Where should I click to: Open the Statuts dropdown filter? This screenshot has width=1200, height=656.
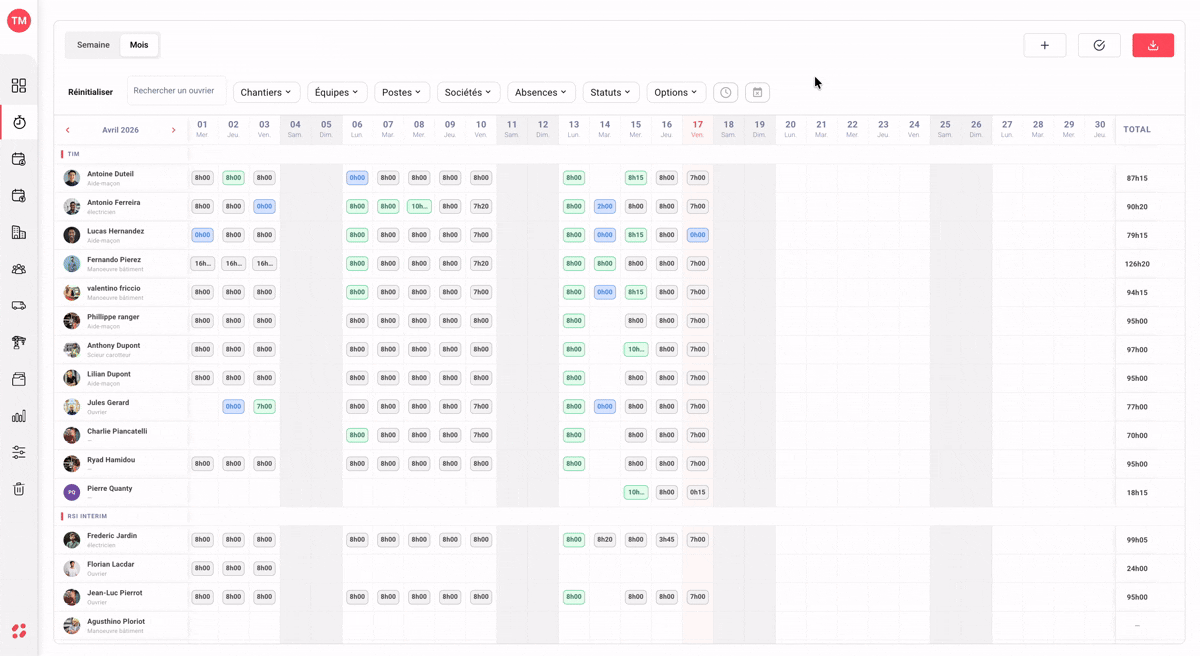(x=611, y=92)
